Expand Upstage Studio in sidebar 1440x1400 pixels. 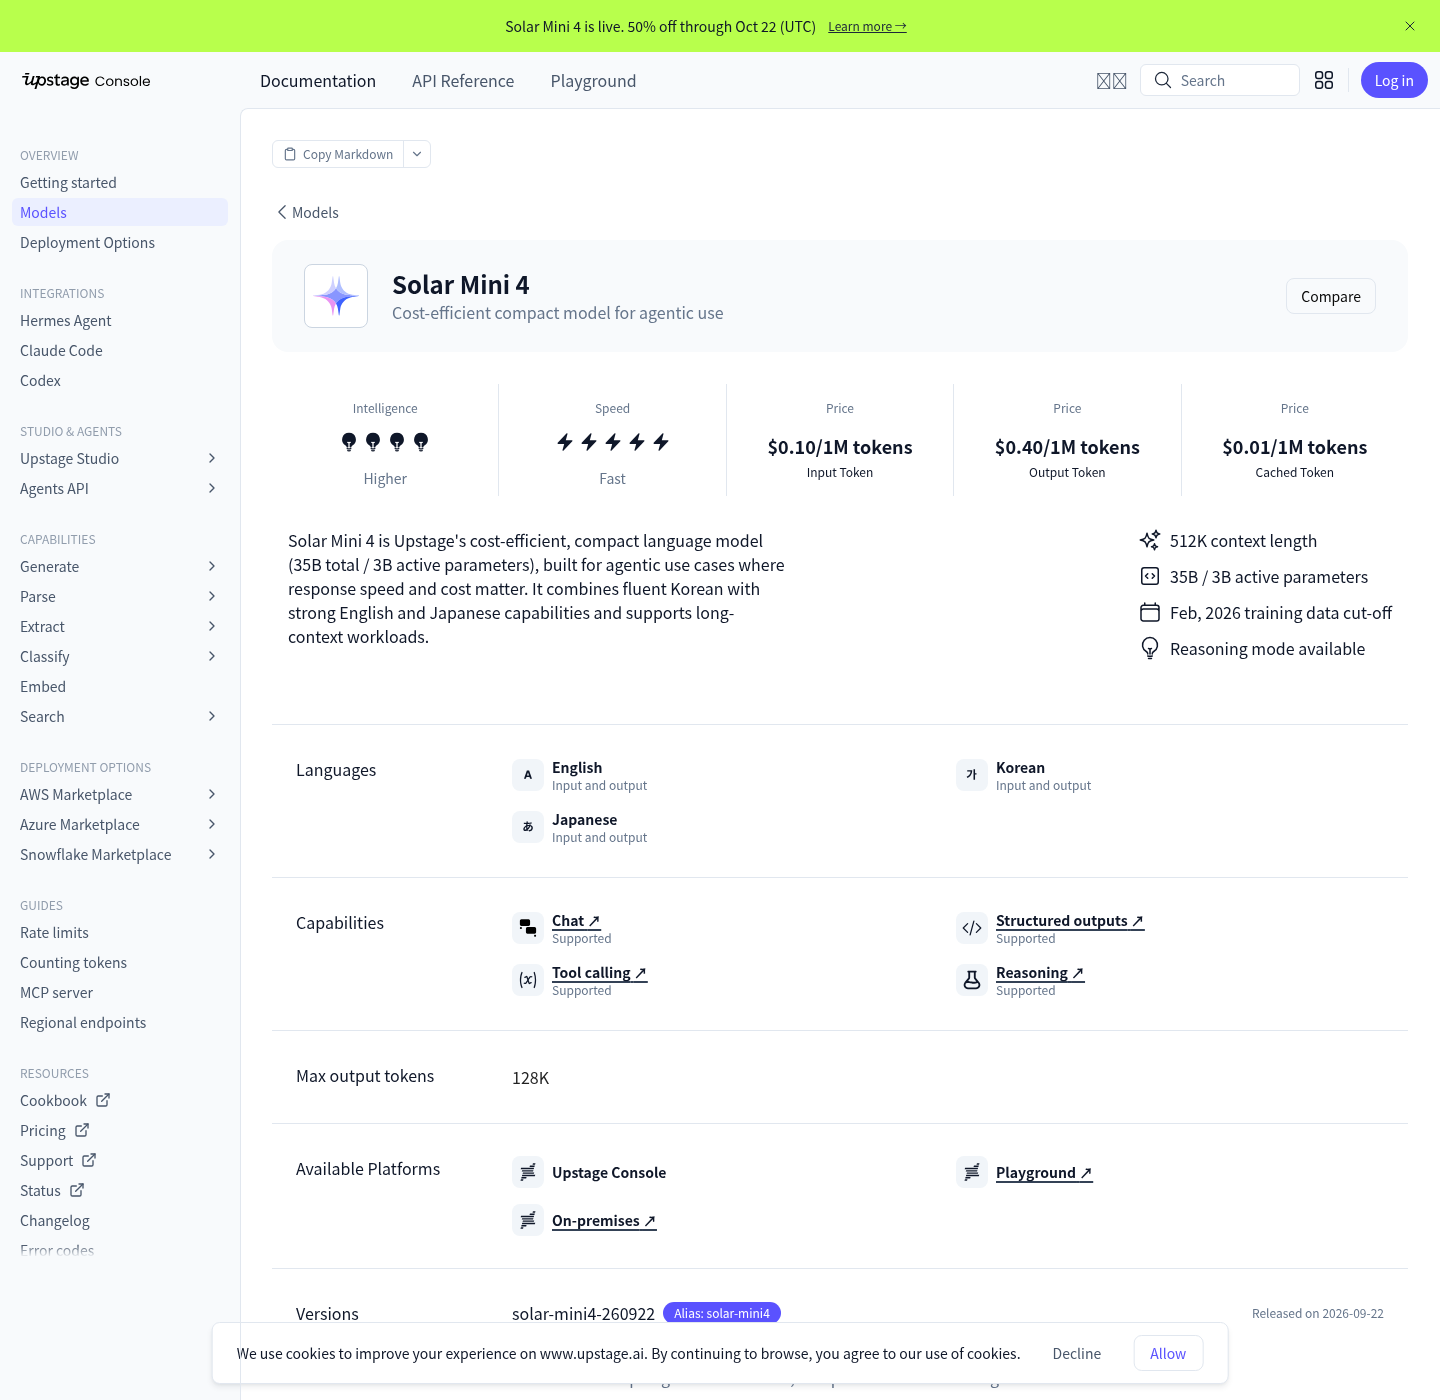click(212, 458)
